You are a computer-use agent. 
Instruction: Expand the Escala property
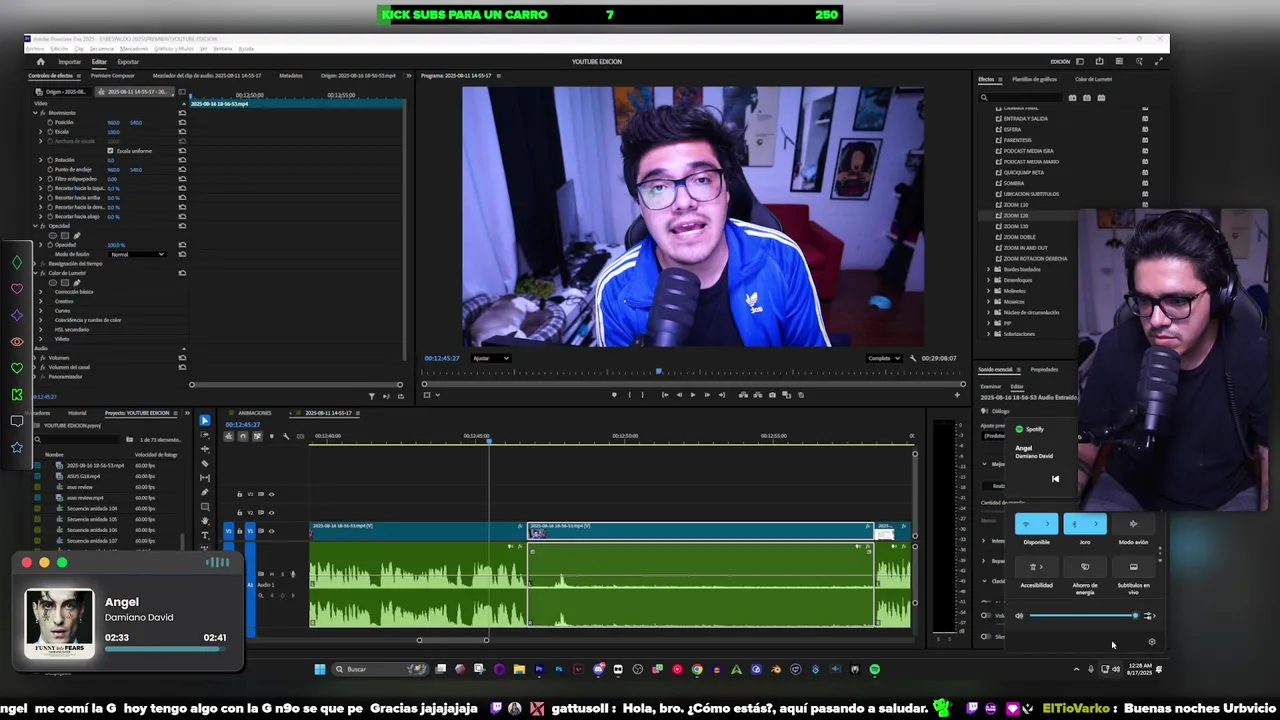click(x=41, y=132)
